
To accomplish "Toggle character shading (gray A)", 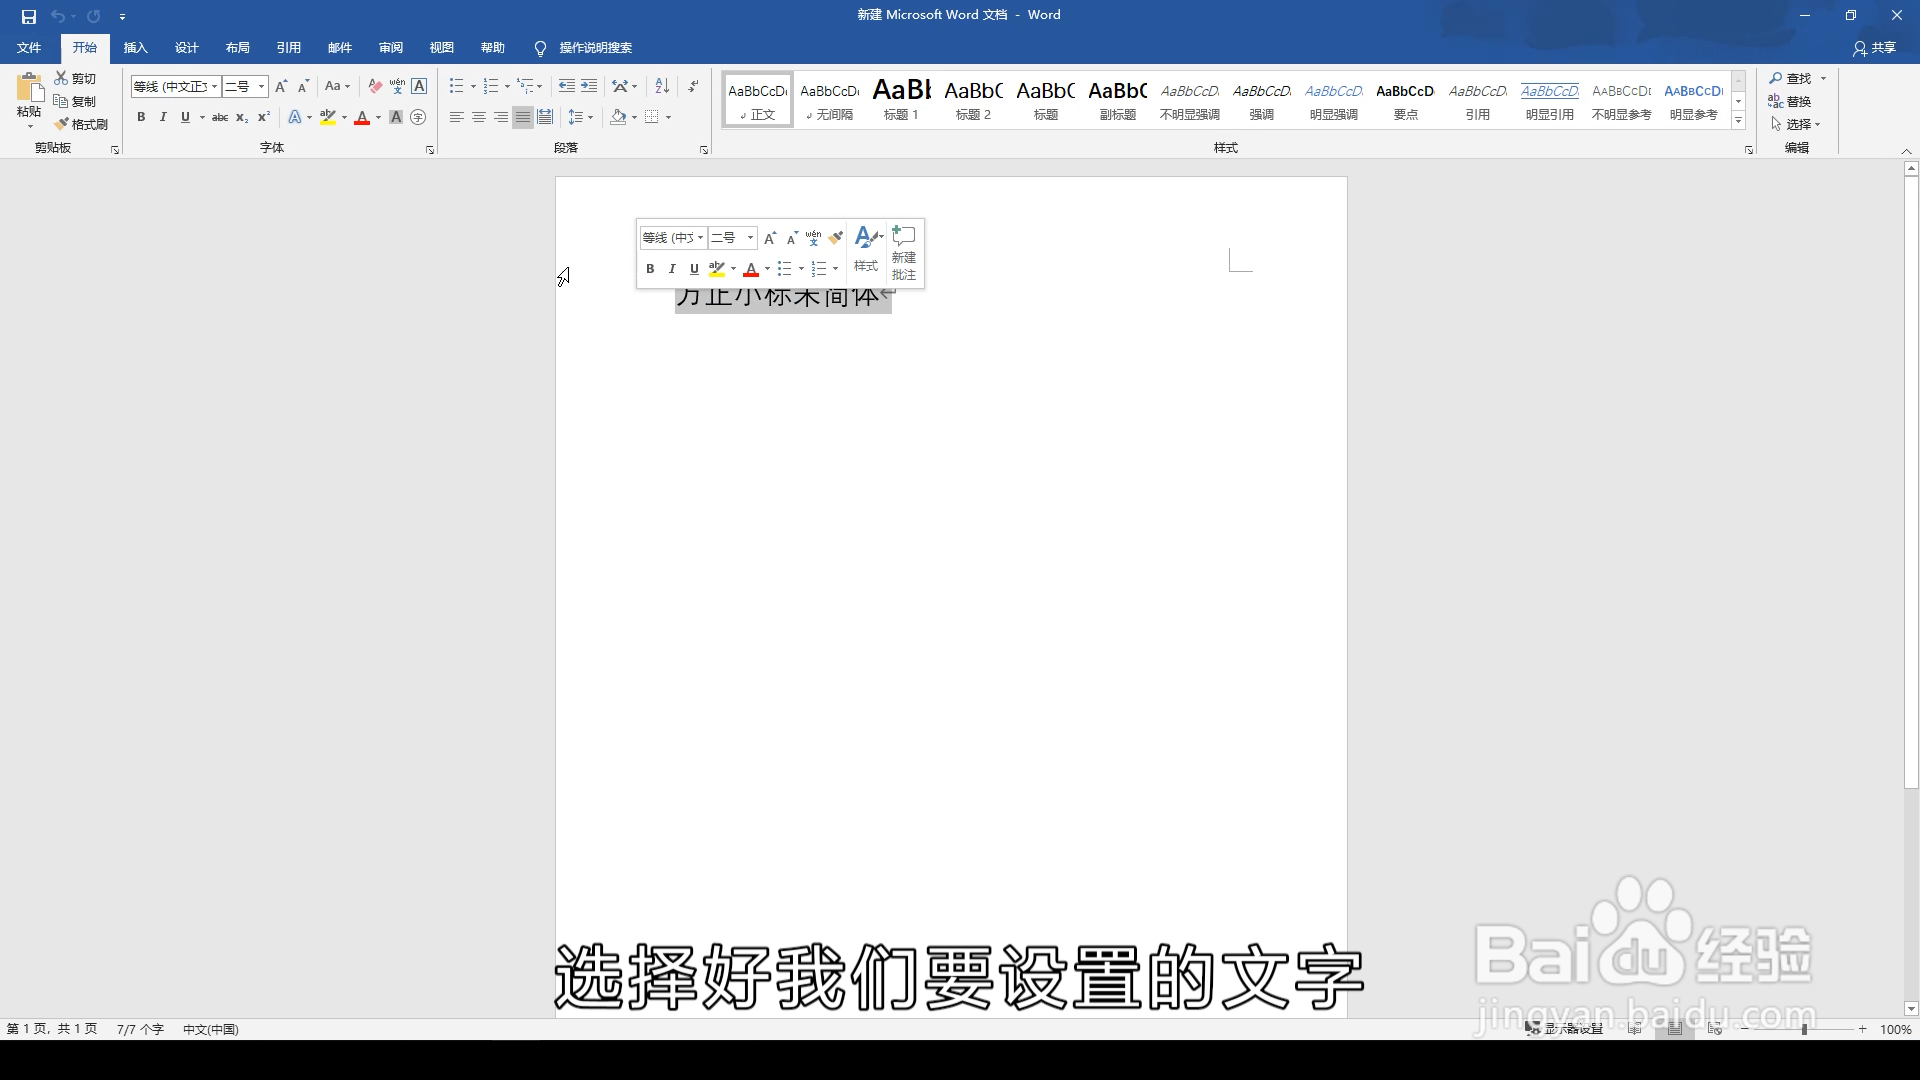I will [396, 117].
